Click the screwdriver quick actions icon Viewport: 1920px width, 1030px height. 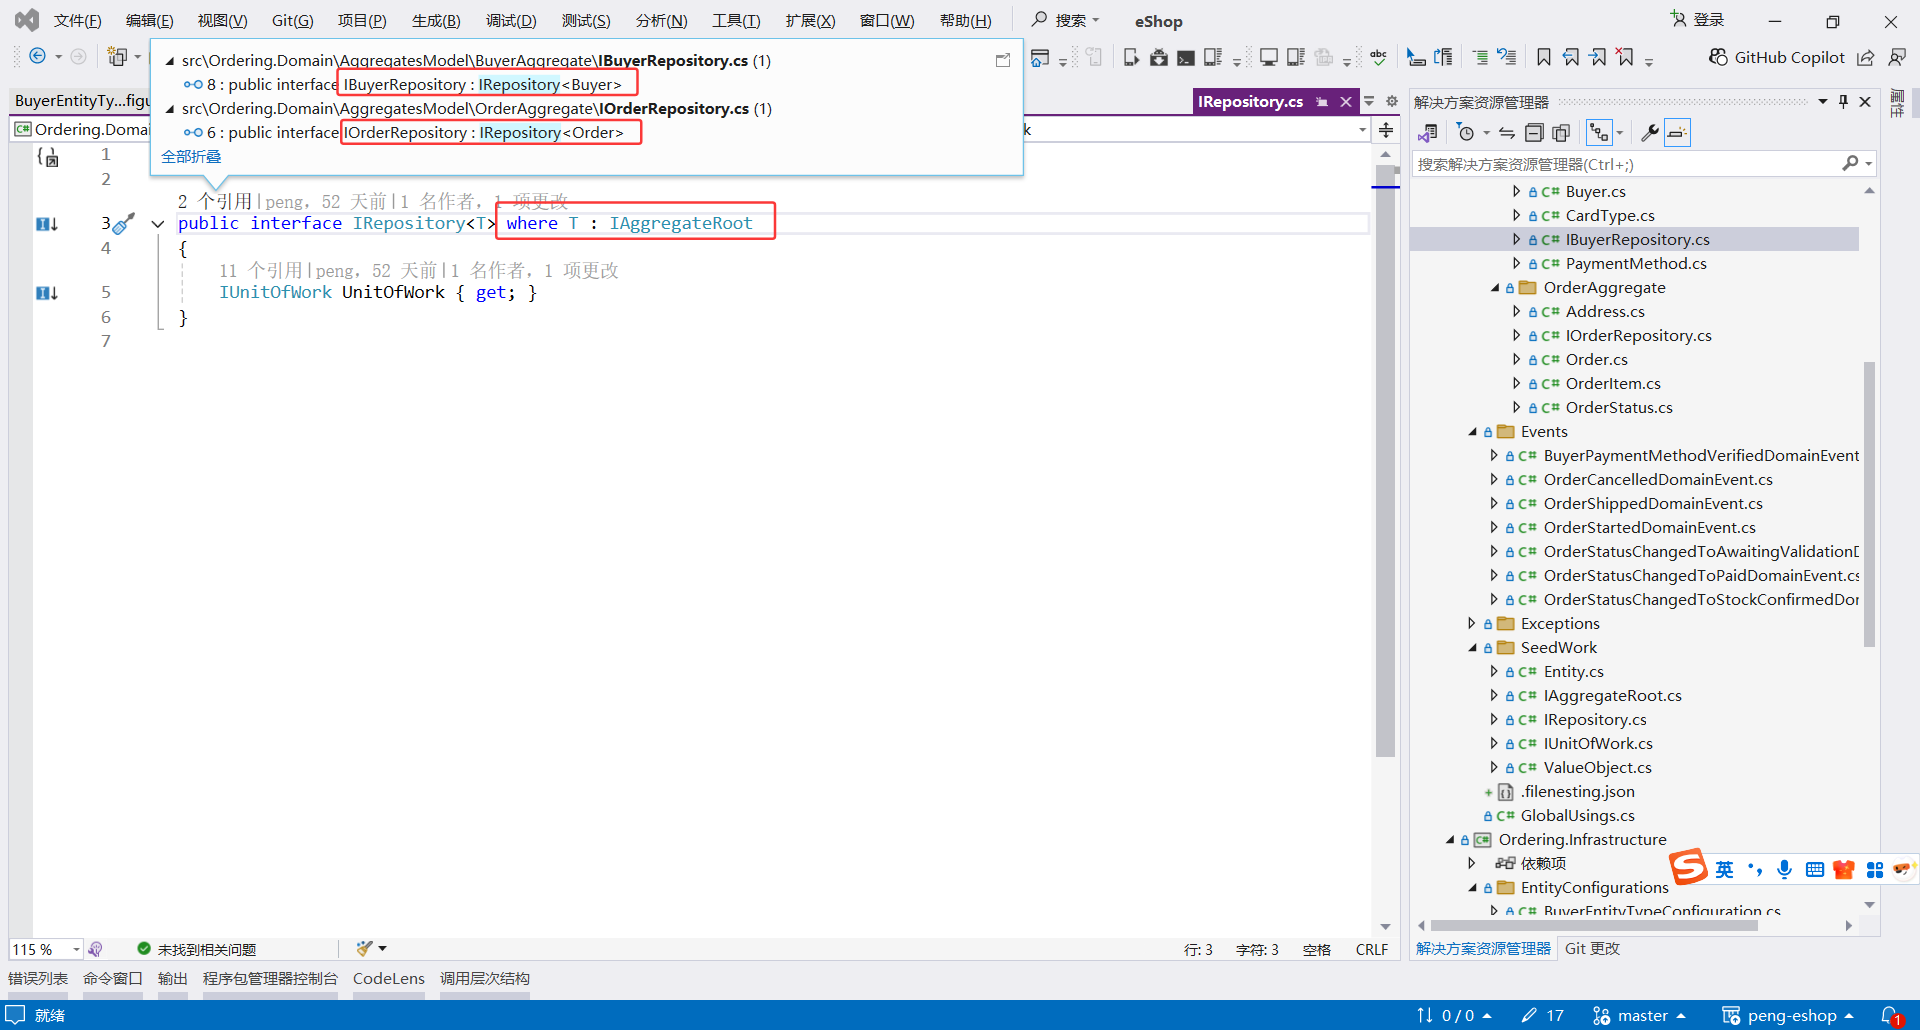click(x=123, y=224)
